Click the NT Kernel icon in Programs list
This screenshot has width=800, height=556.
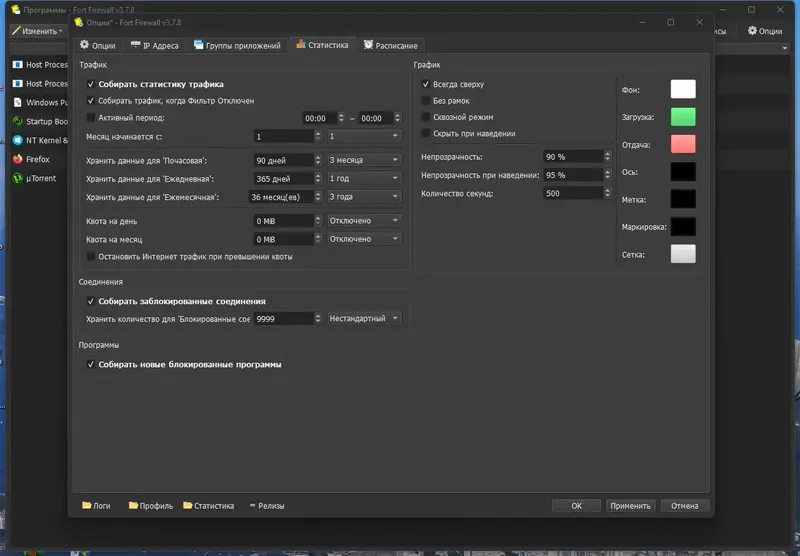click(x=18, y=140)
